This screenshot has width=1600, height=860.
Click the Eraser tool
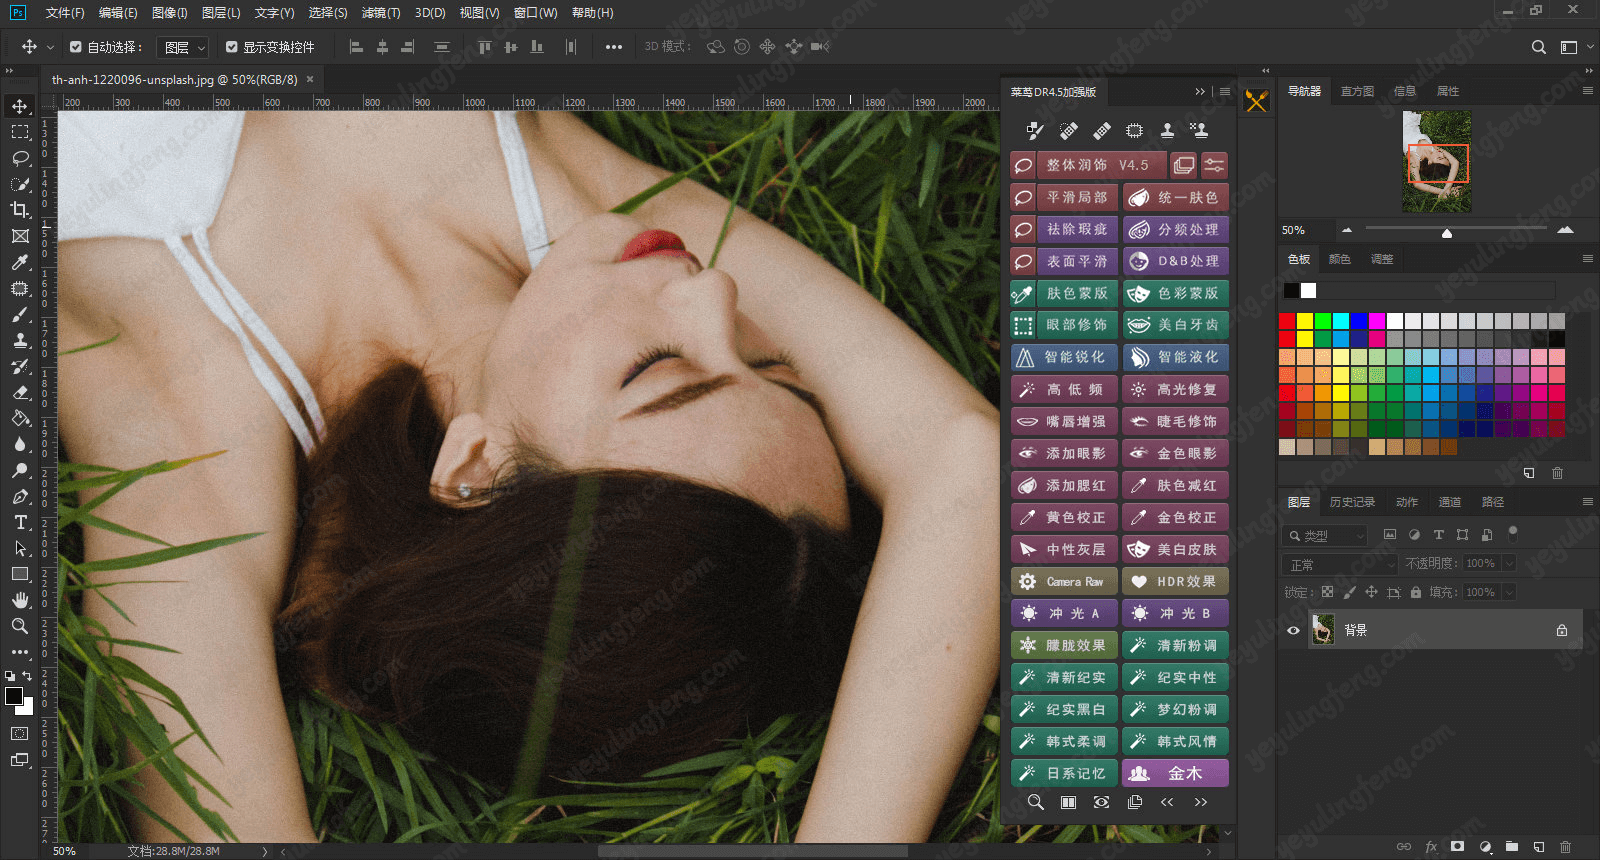click(x=20, y=392)
